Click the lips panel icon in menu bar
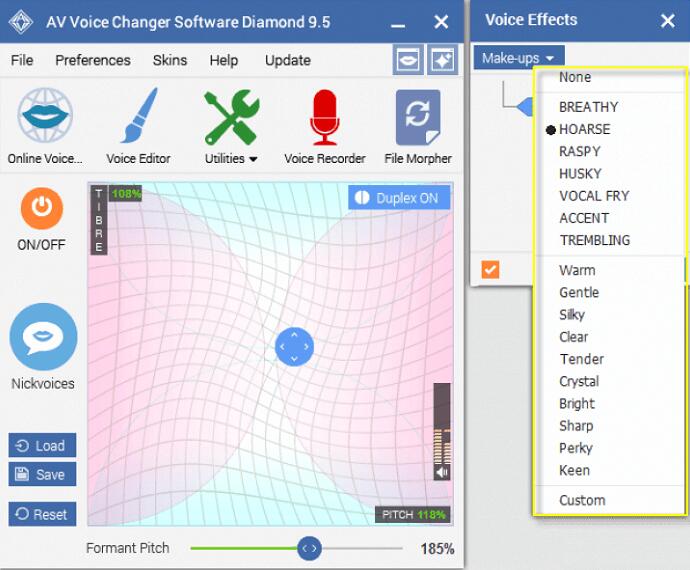690x570 pixels. pos(408,59)
